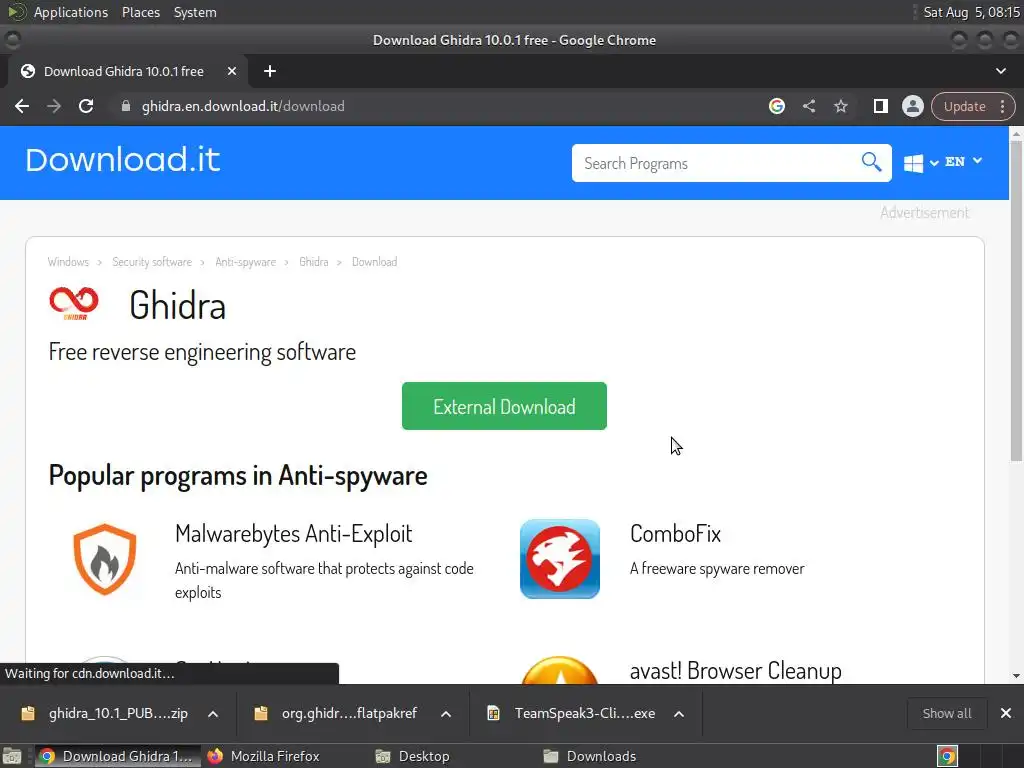Click the Windows breadcrumb link
The width and height of the screenshot is (1024, 768).
coord(68,262)
